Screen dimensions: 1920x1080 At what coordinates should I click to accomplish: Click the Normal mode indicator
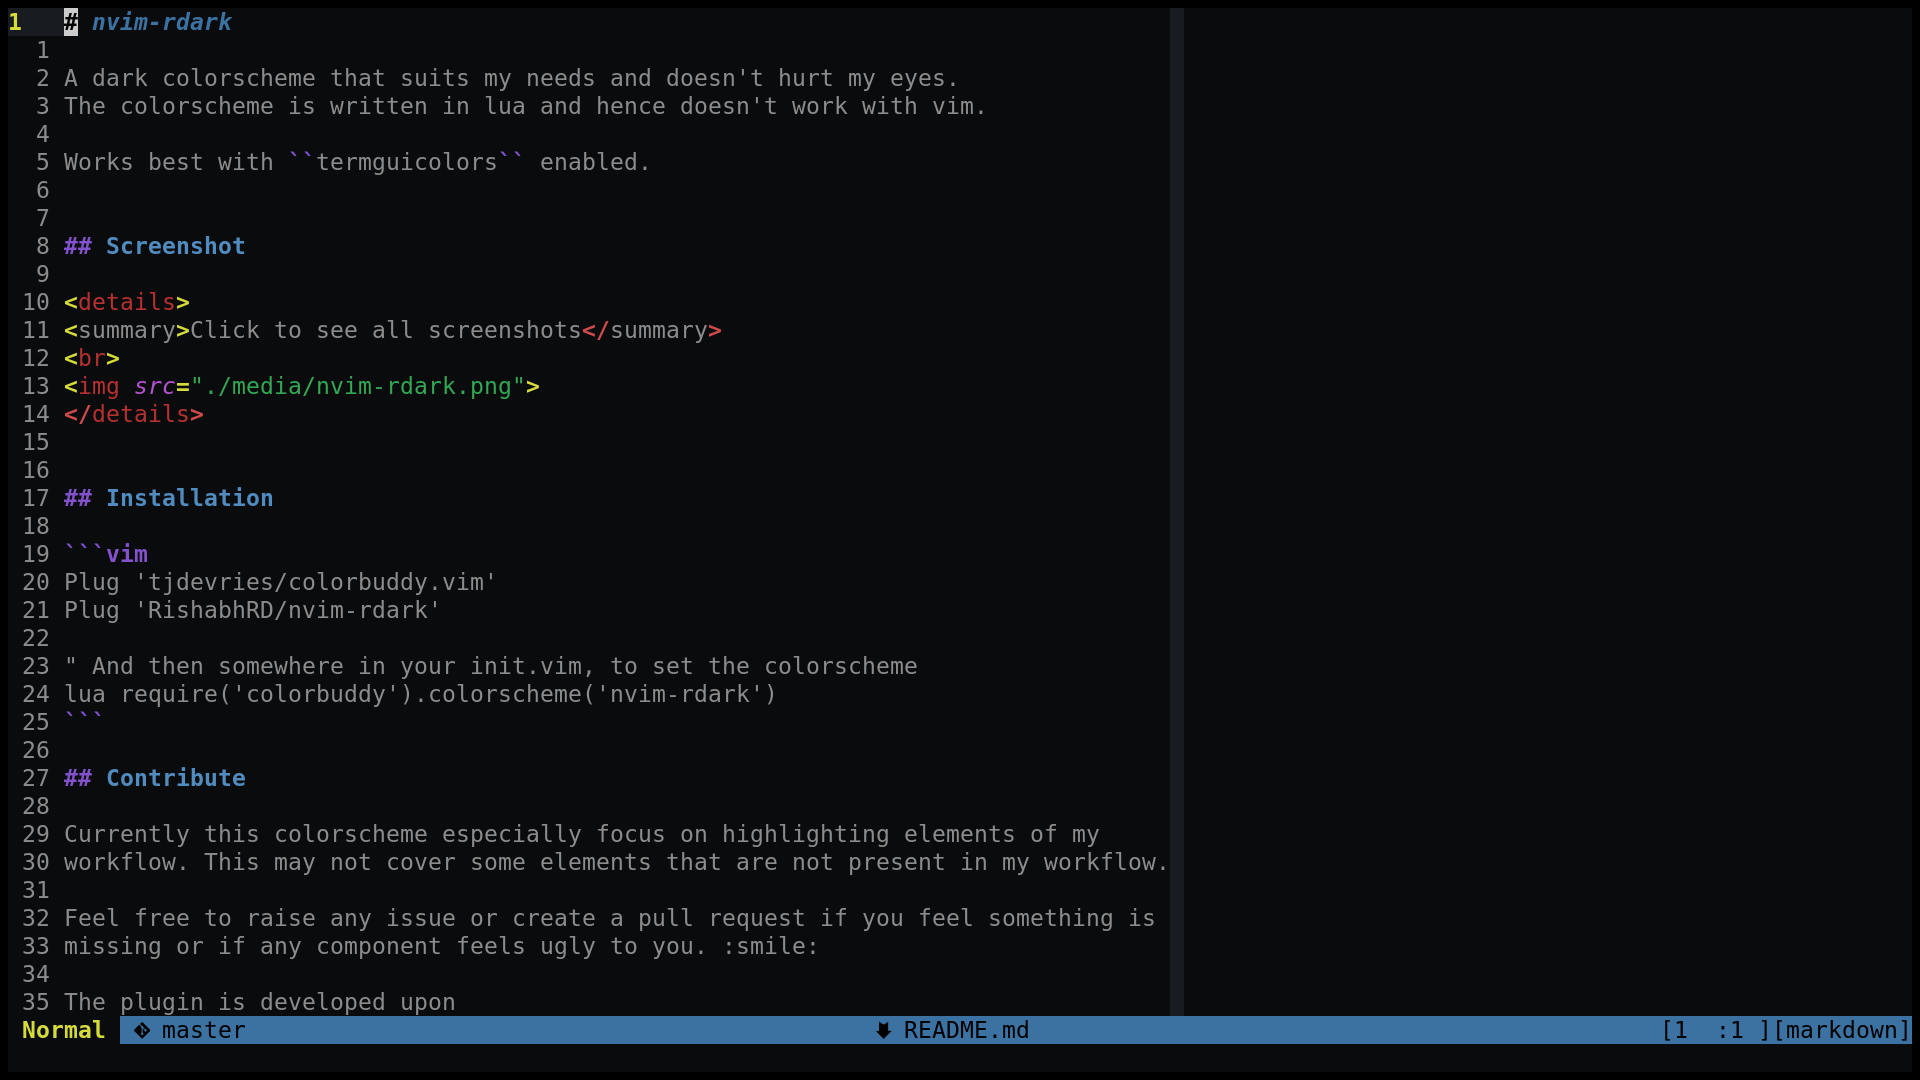click(63, 1030)
